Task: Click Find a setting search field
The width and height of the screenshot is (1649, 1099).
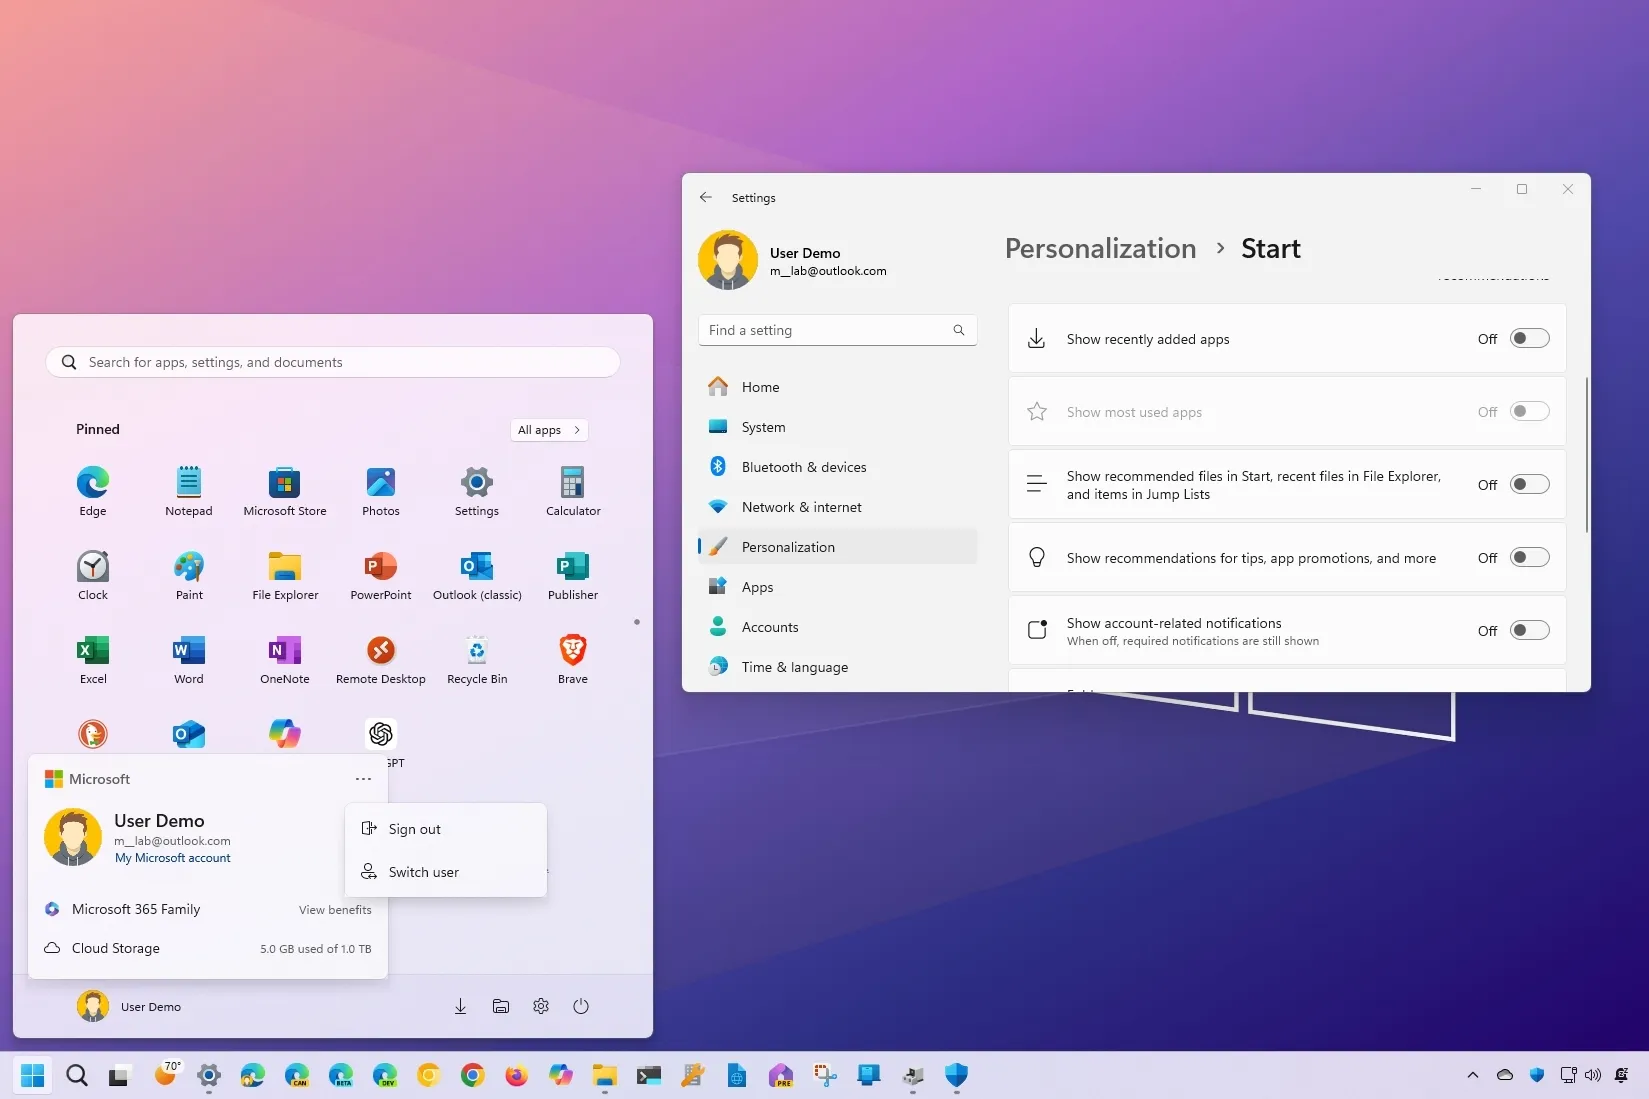Action: click(837, 330)
